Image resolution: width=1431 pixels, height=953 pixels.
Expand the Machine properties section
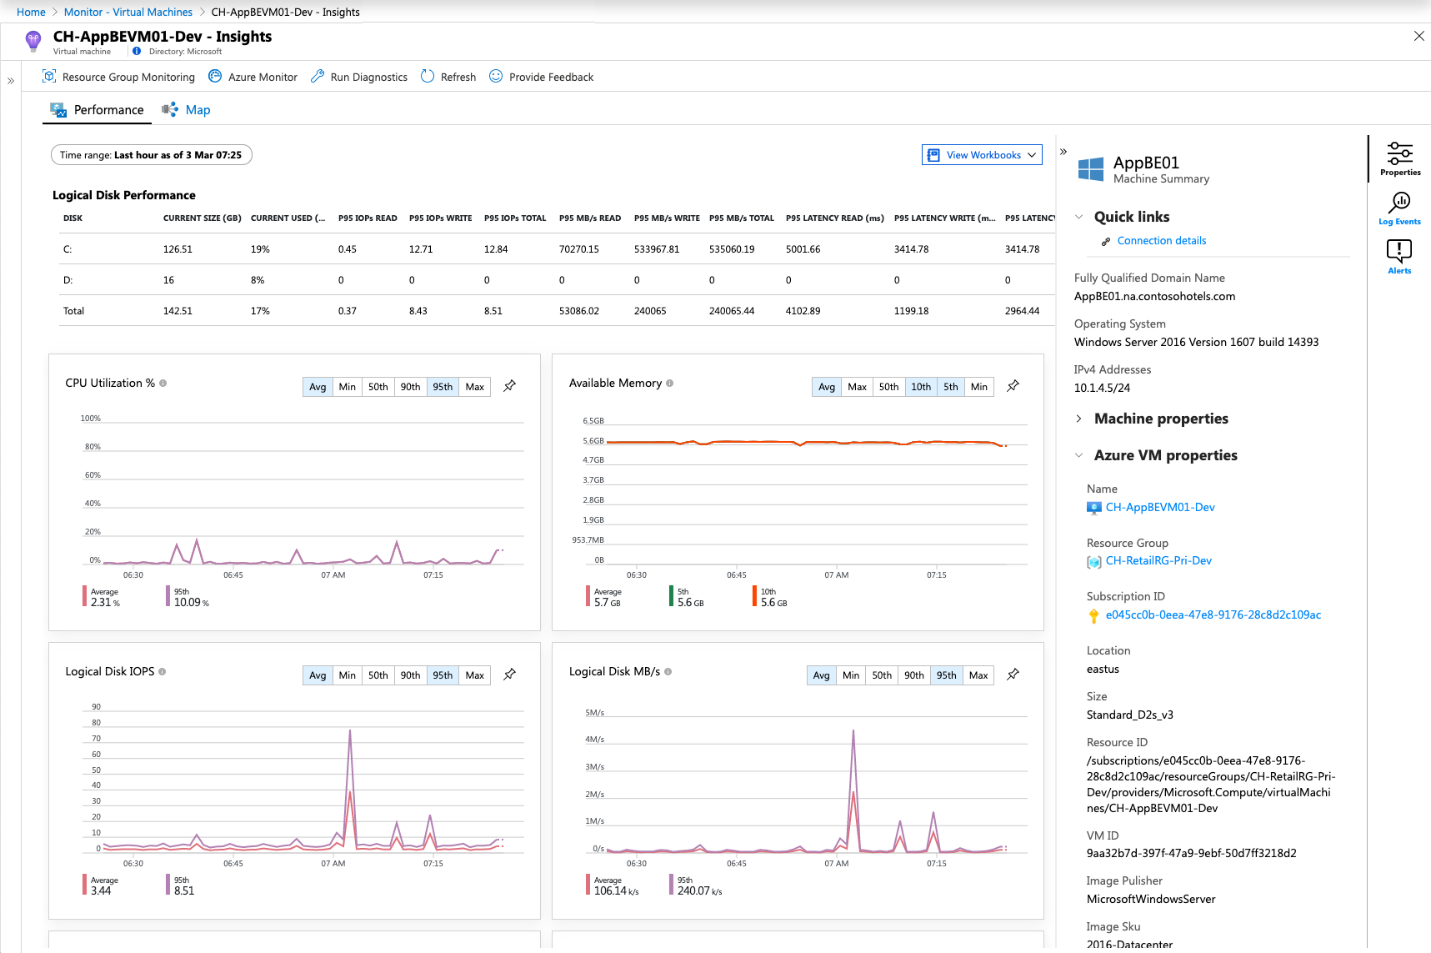click(x=1160, y=419)
